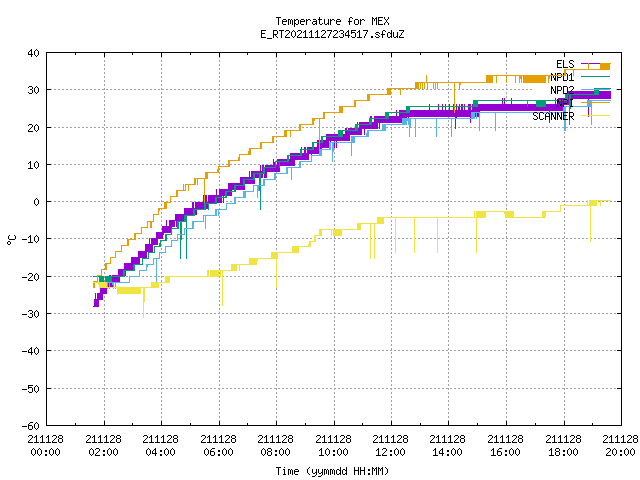Click the x-axis tick label '211128 18:00'
The height and width of the screenshot is (480, 640).
tap(564, 445)
